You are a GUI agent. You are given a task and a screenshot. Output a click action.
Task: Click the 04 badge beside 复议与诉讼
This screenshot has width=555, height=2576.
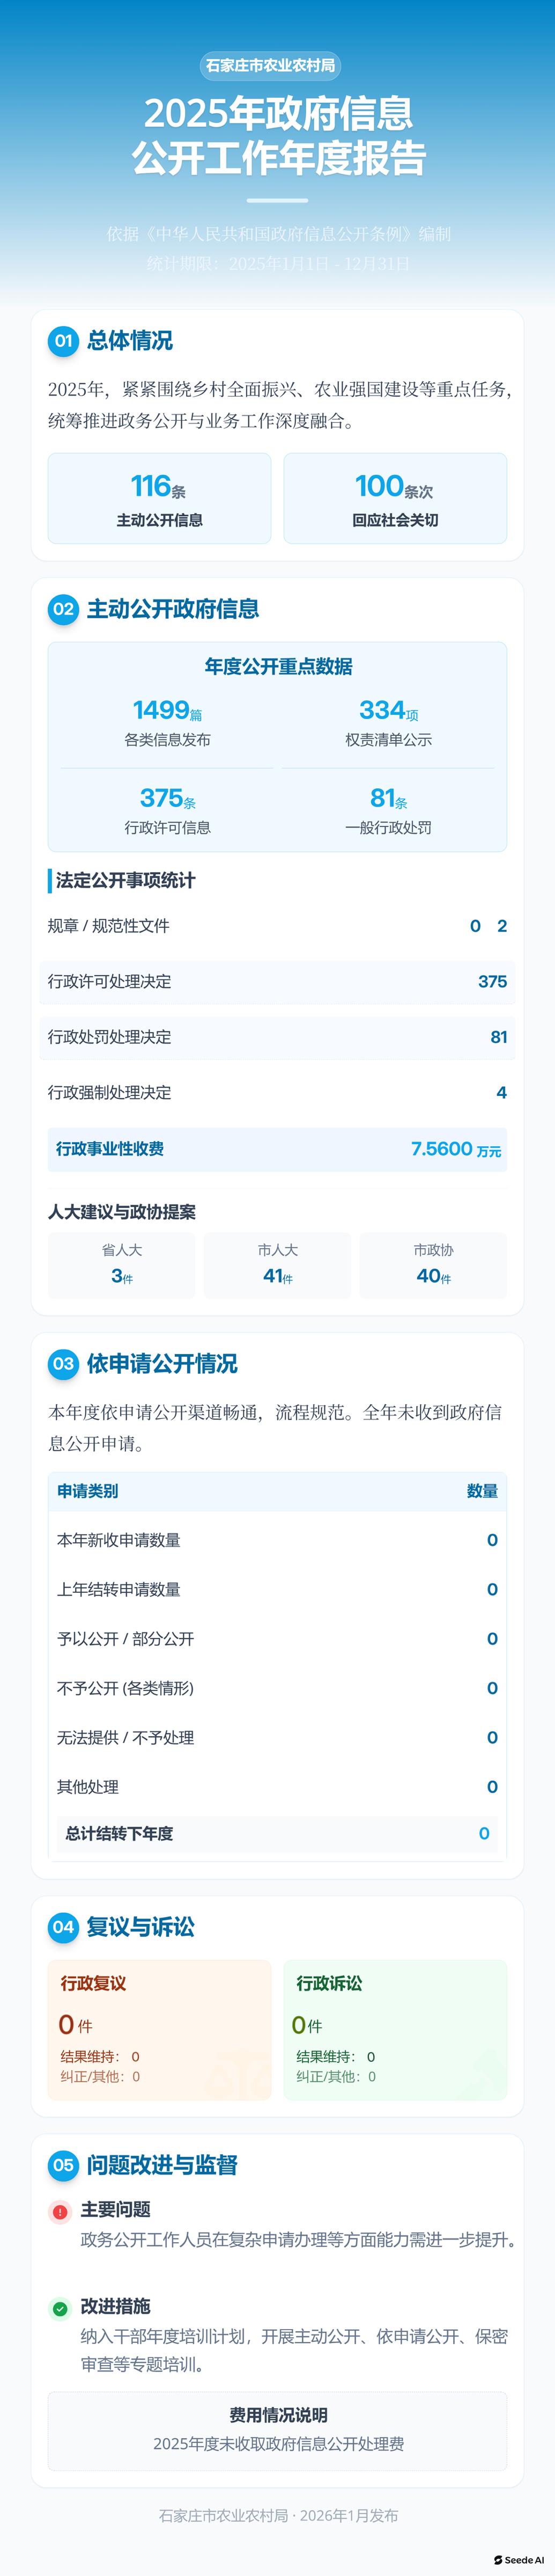tap(63, 1927)
